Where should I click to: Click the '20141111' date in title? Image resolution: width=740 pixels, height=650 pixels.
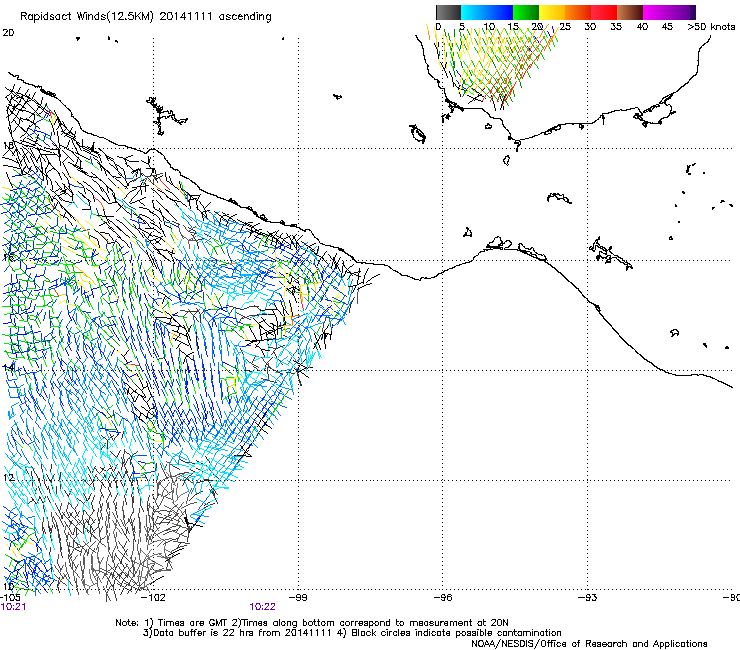pos(186,17)
